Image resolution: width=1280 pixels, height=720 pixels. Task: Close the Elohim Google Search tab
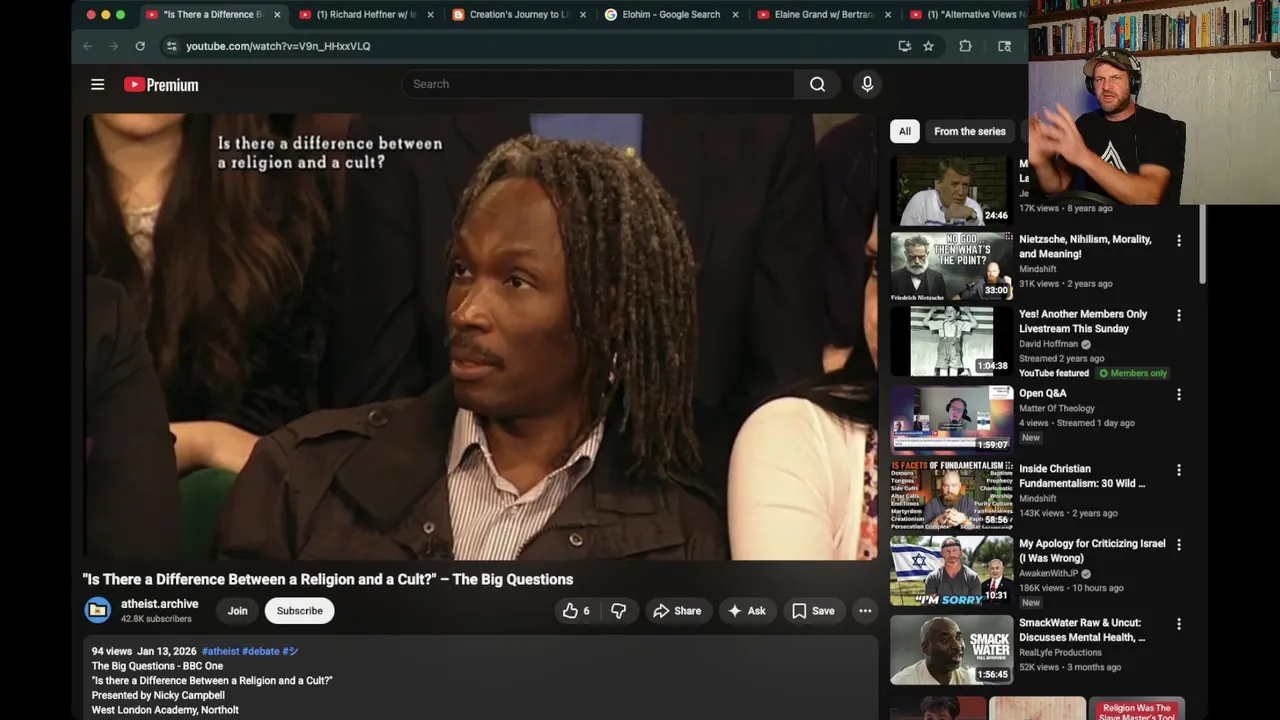pyautogui.click(x=736, y=15)
